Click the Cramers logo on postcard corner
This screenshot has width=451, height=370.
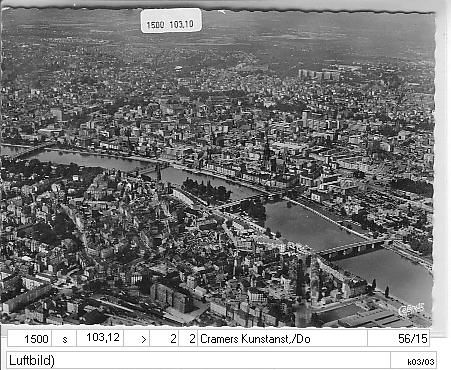412,309
